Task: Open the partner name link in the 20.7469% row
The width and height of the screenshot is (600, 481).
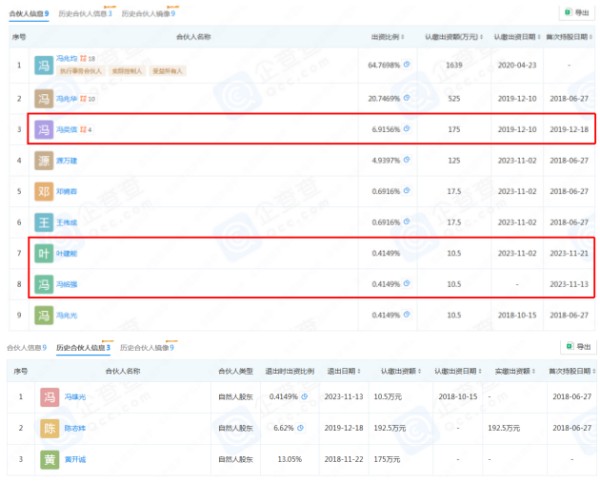Action: click(x=67, y=99)
